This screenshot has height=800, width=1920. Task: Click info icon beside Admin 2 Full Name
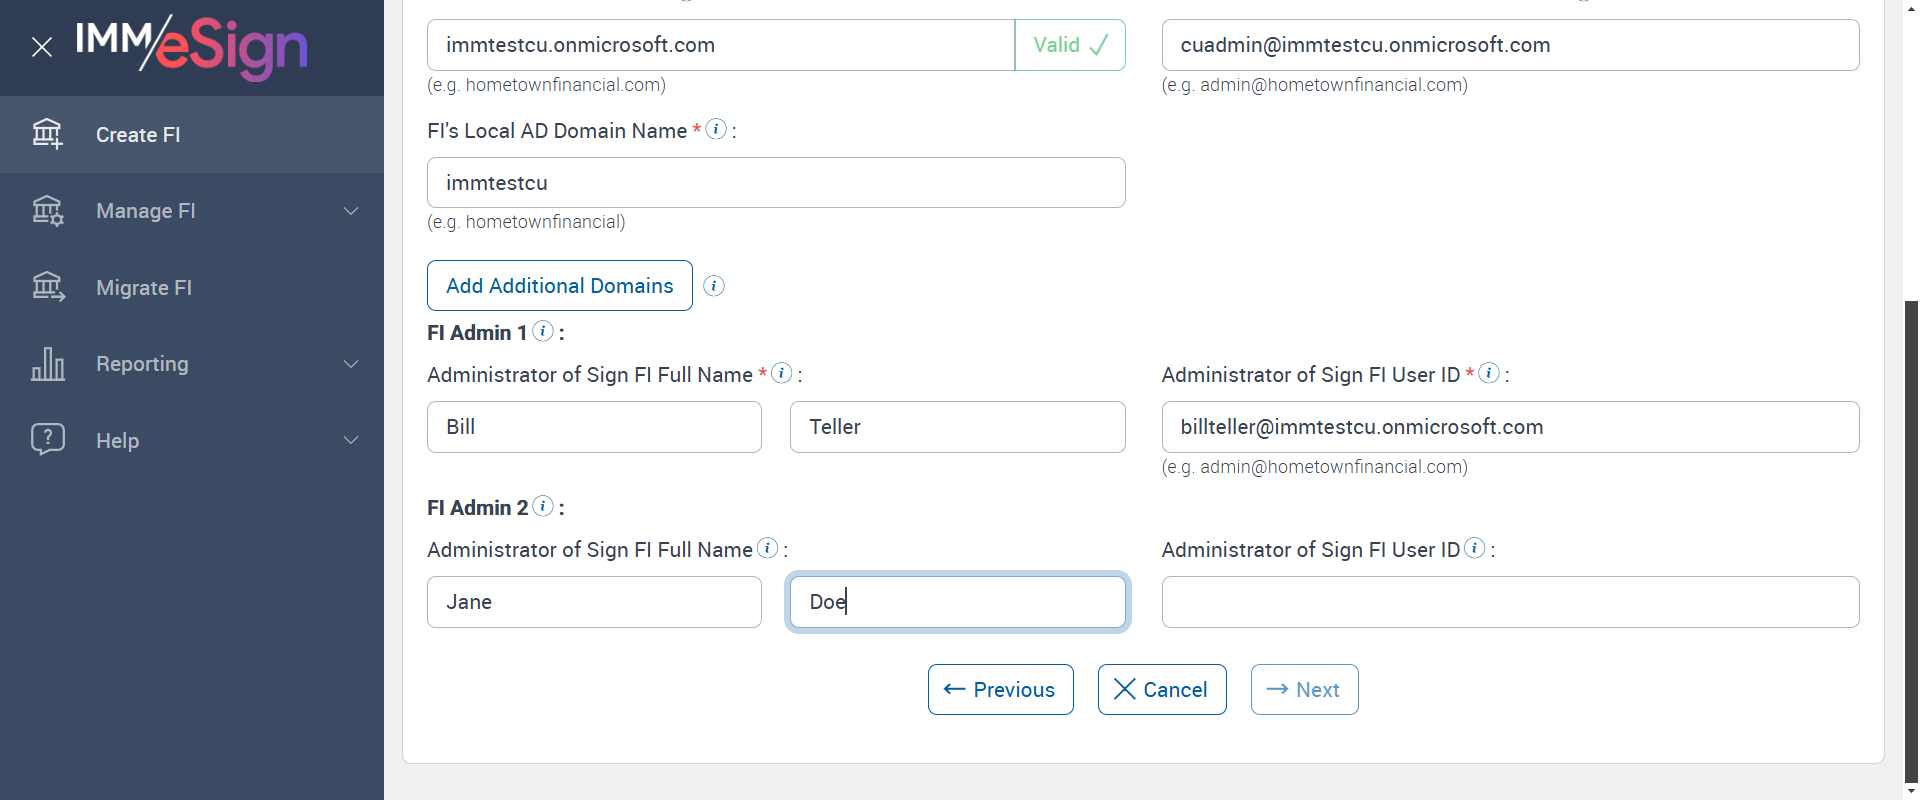(768, 548)
